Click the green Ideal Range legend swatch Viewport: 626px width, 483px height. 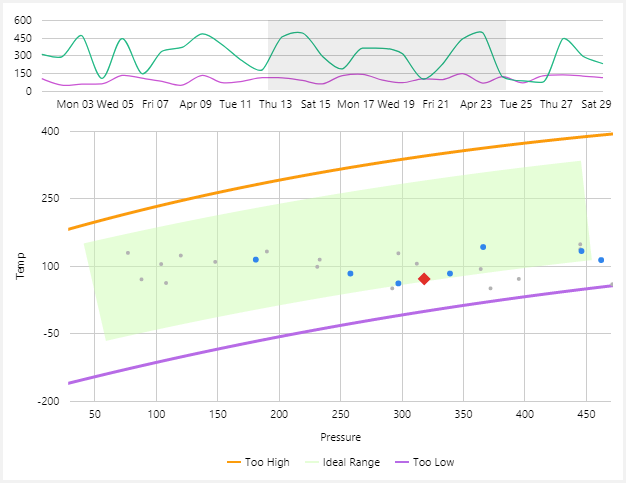[x=314, y=462]
